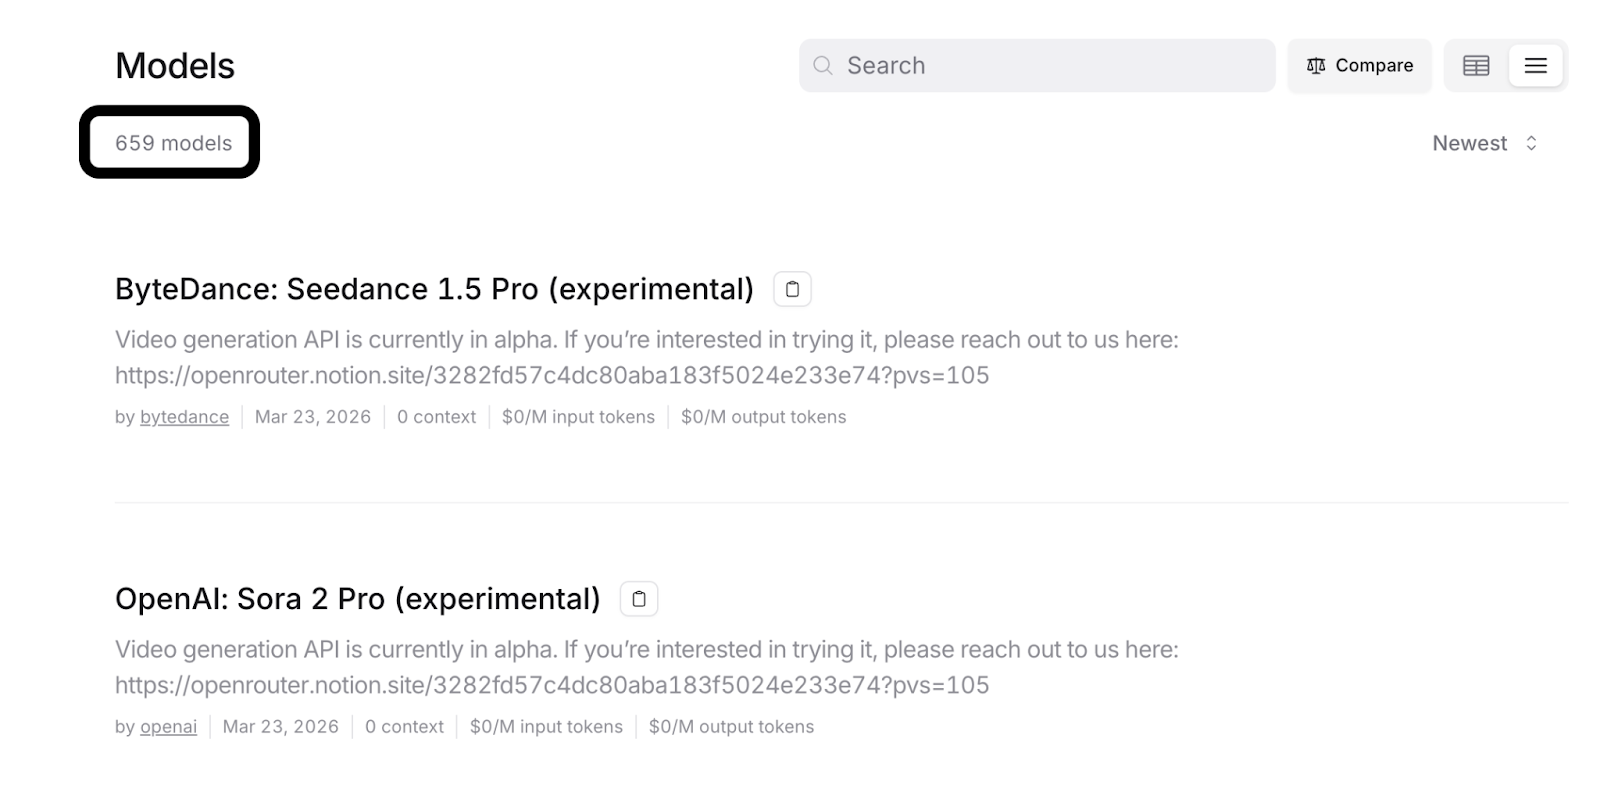Click $0/M input tokens in openai row
This screenshot has height=792, width=1600.
tap(546, 727)
